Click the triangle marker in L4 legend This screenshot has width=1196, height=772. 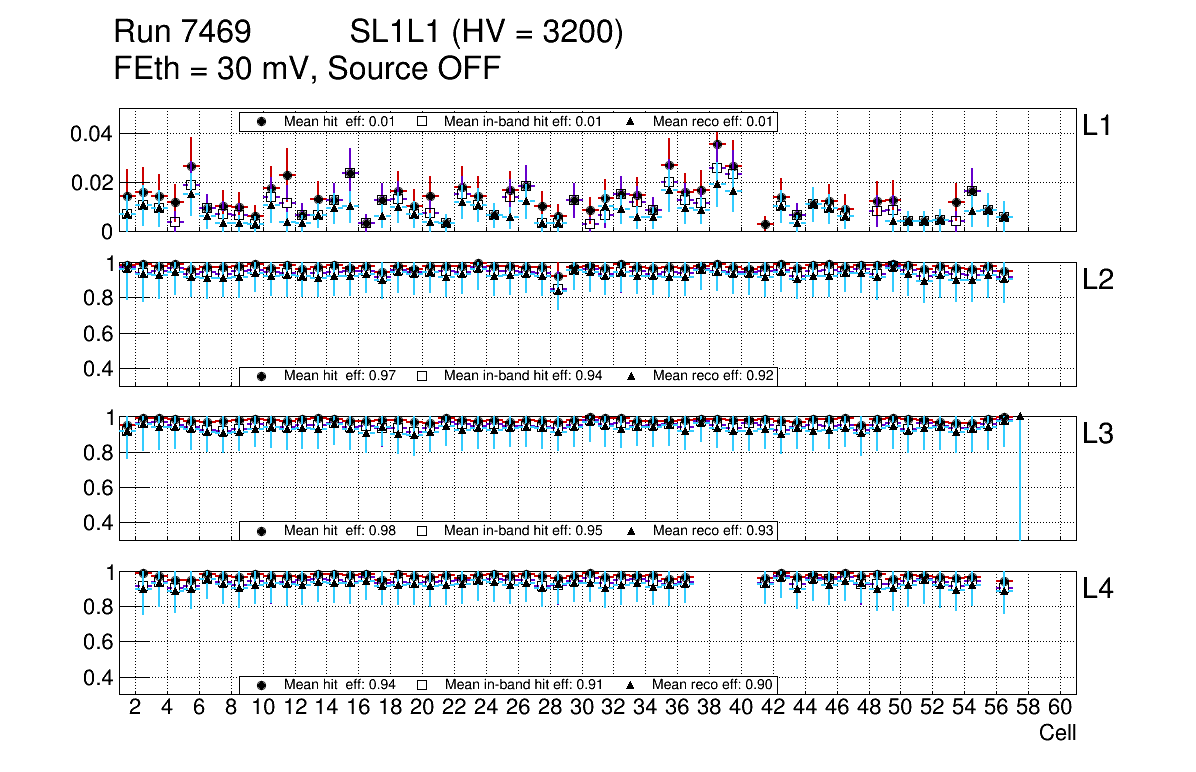point(631,685)
